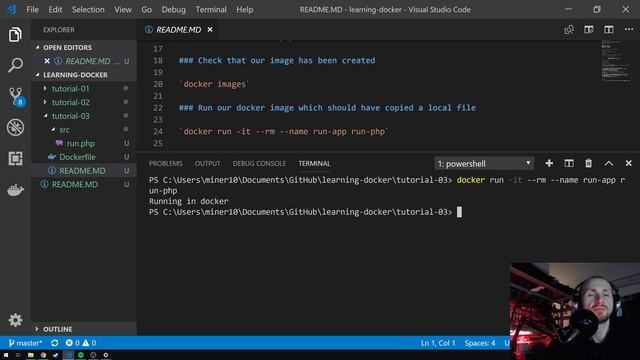
Task: Open errors and warnings count in status bar
Action: point(81,343)
